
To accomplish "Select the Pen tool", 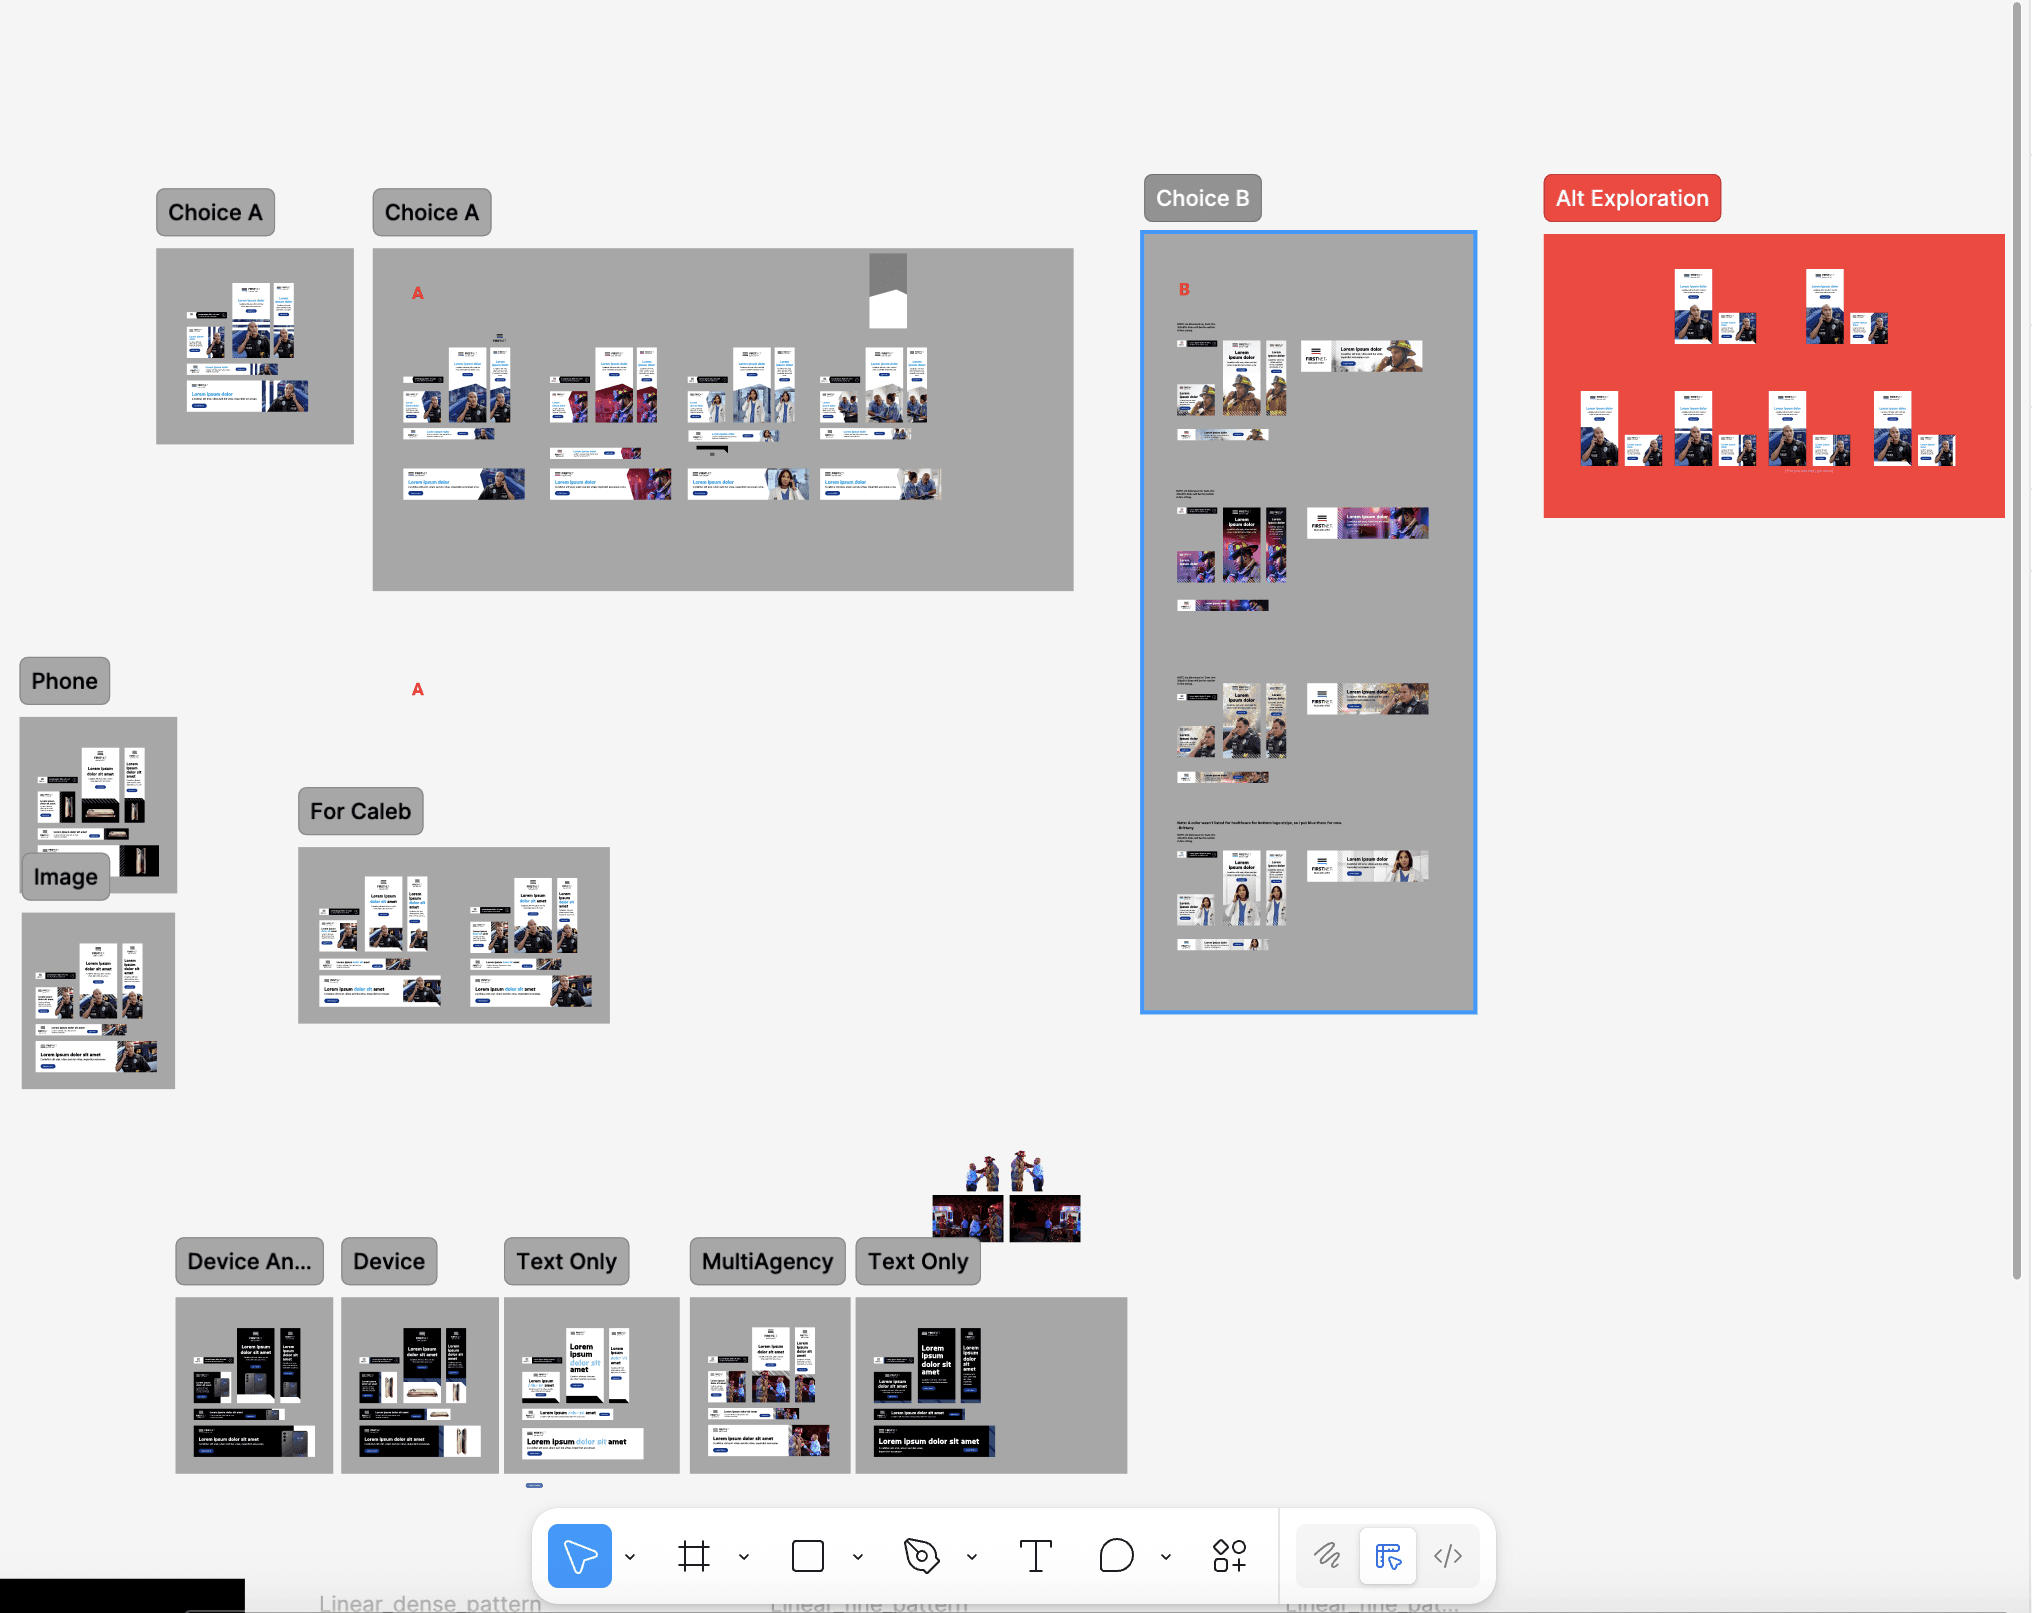I will coord(921,1556).
